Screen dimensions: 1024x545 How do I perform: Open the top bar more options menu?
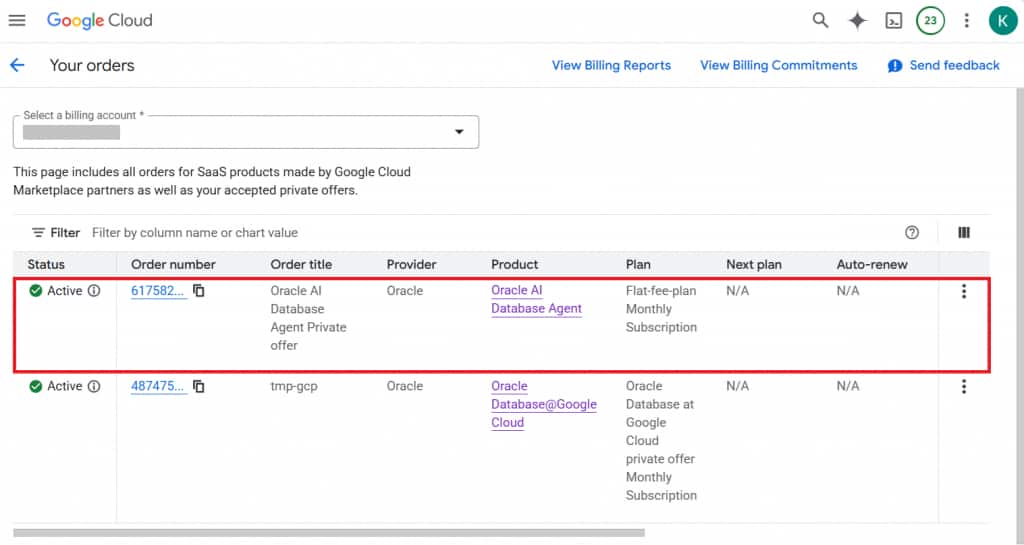(967, 20)
